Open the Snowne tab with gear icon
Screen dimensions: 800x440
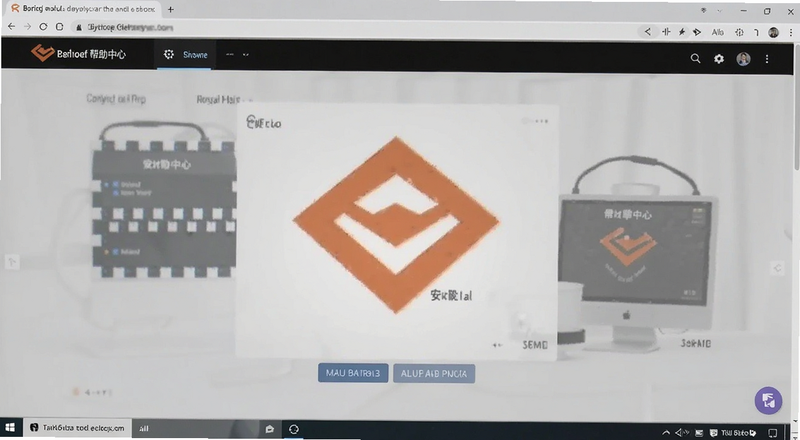tap(186, 55)
